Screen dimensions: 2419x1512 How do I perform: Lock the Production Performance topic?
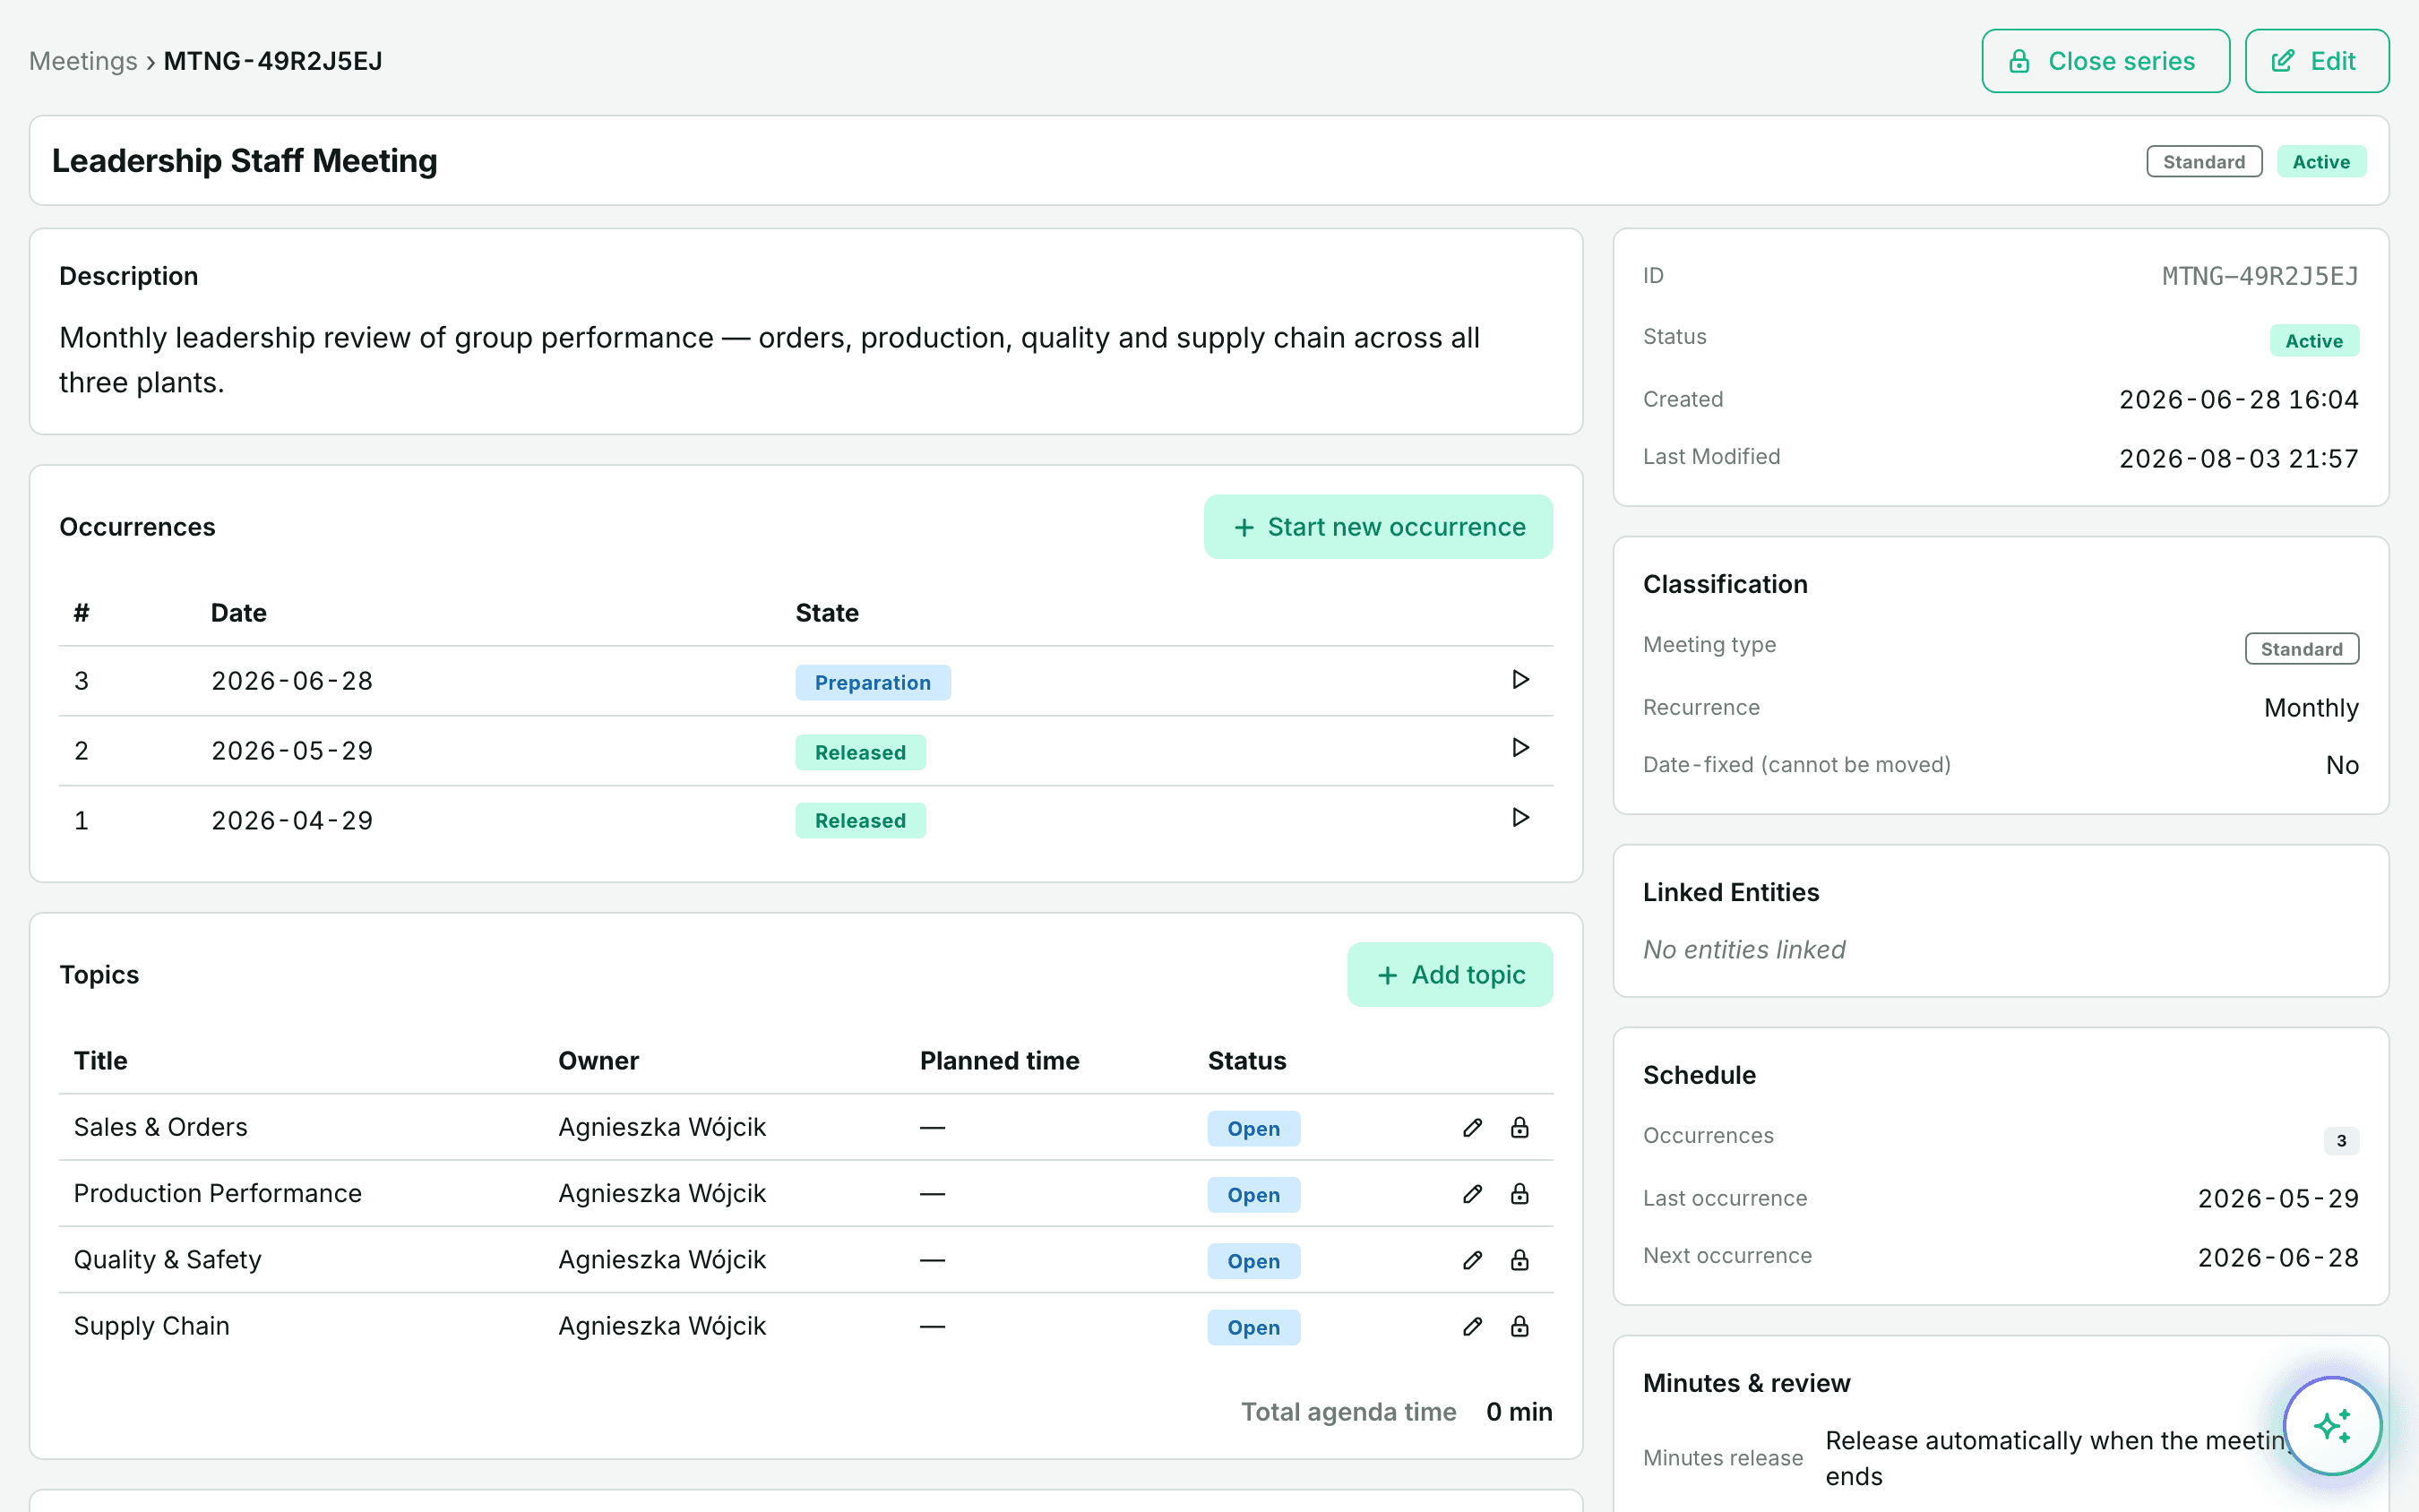pyautogui.click(x=1519, y=1194)
